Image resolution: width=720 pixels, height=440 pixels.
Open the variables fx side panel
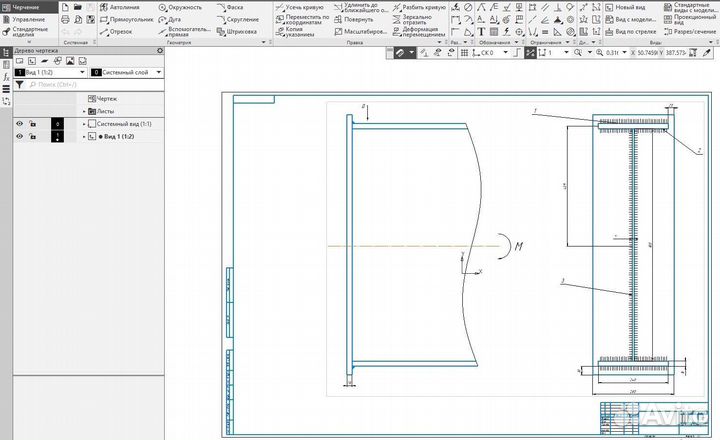(6, 76)
